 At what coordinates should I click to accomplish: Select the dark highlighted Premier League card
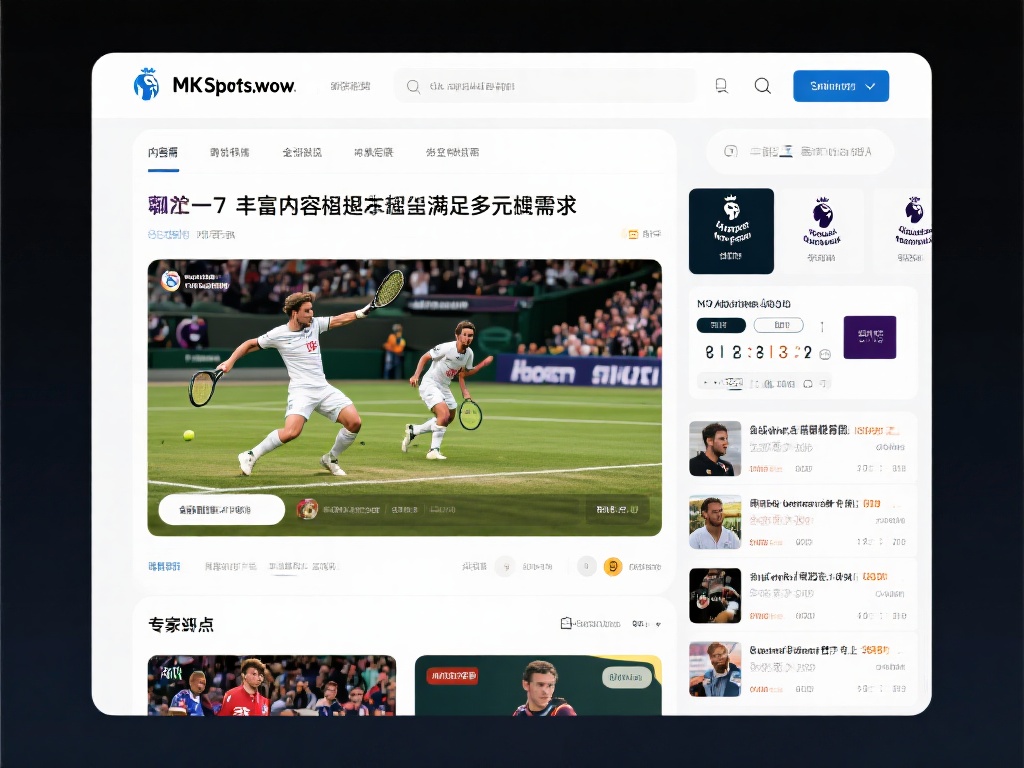(731, 231)
